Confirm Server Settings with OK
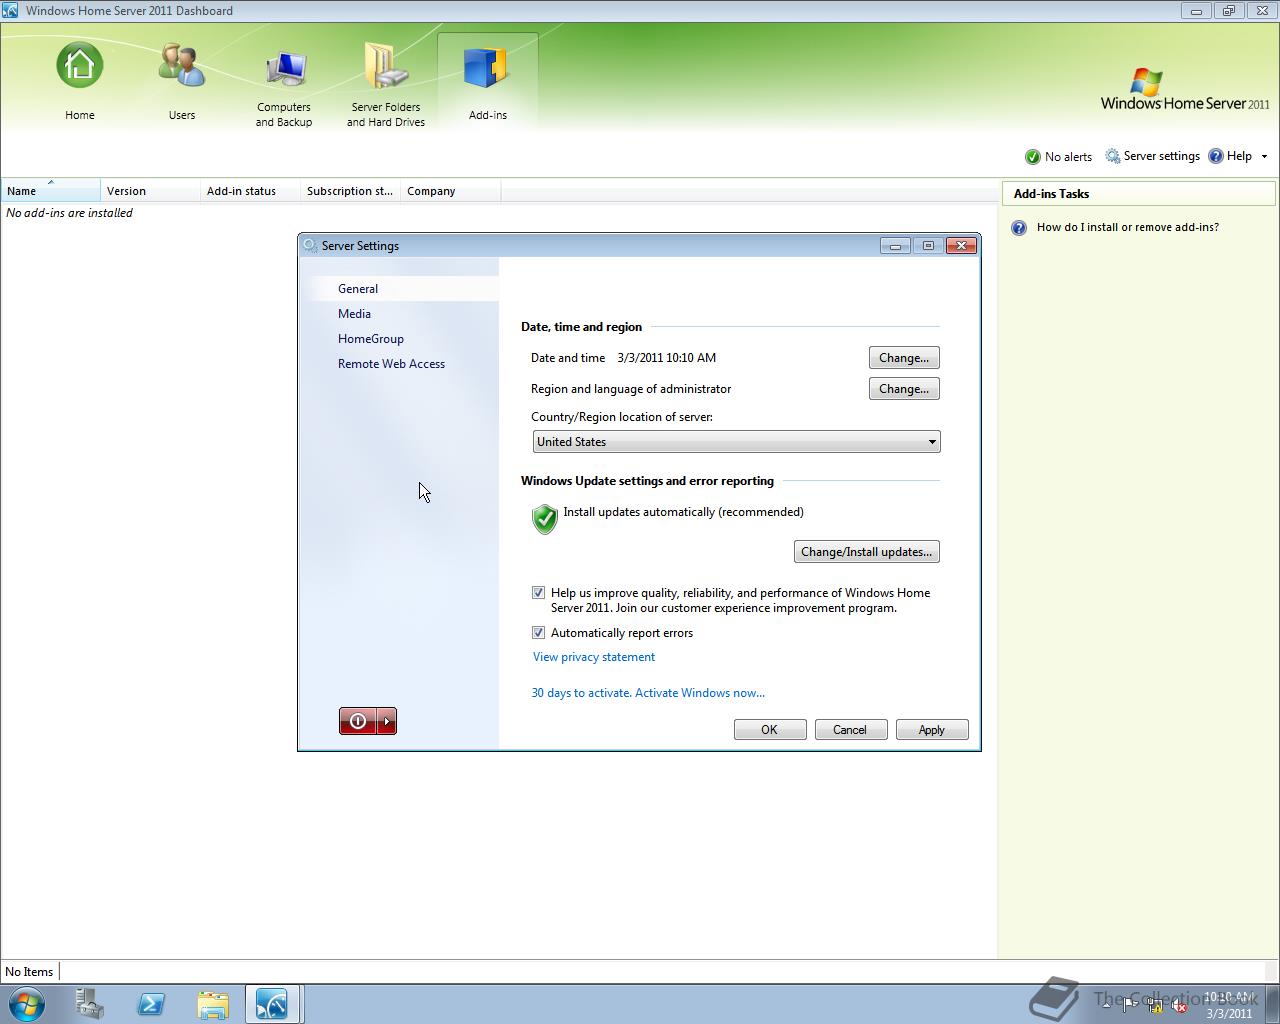 click(x=770, y=730)
